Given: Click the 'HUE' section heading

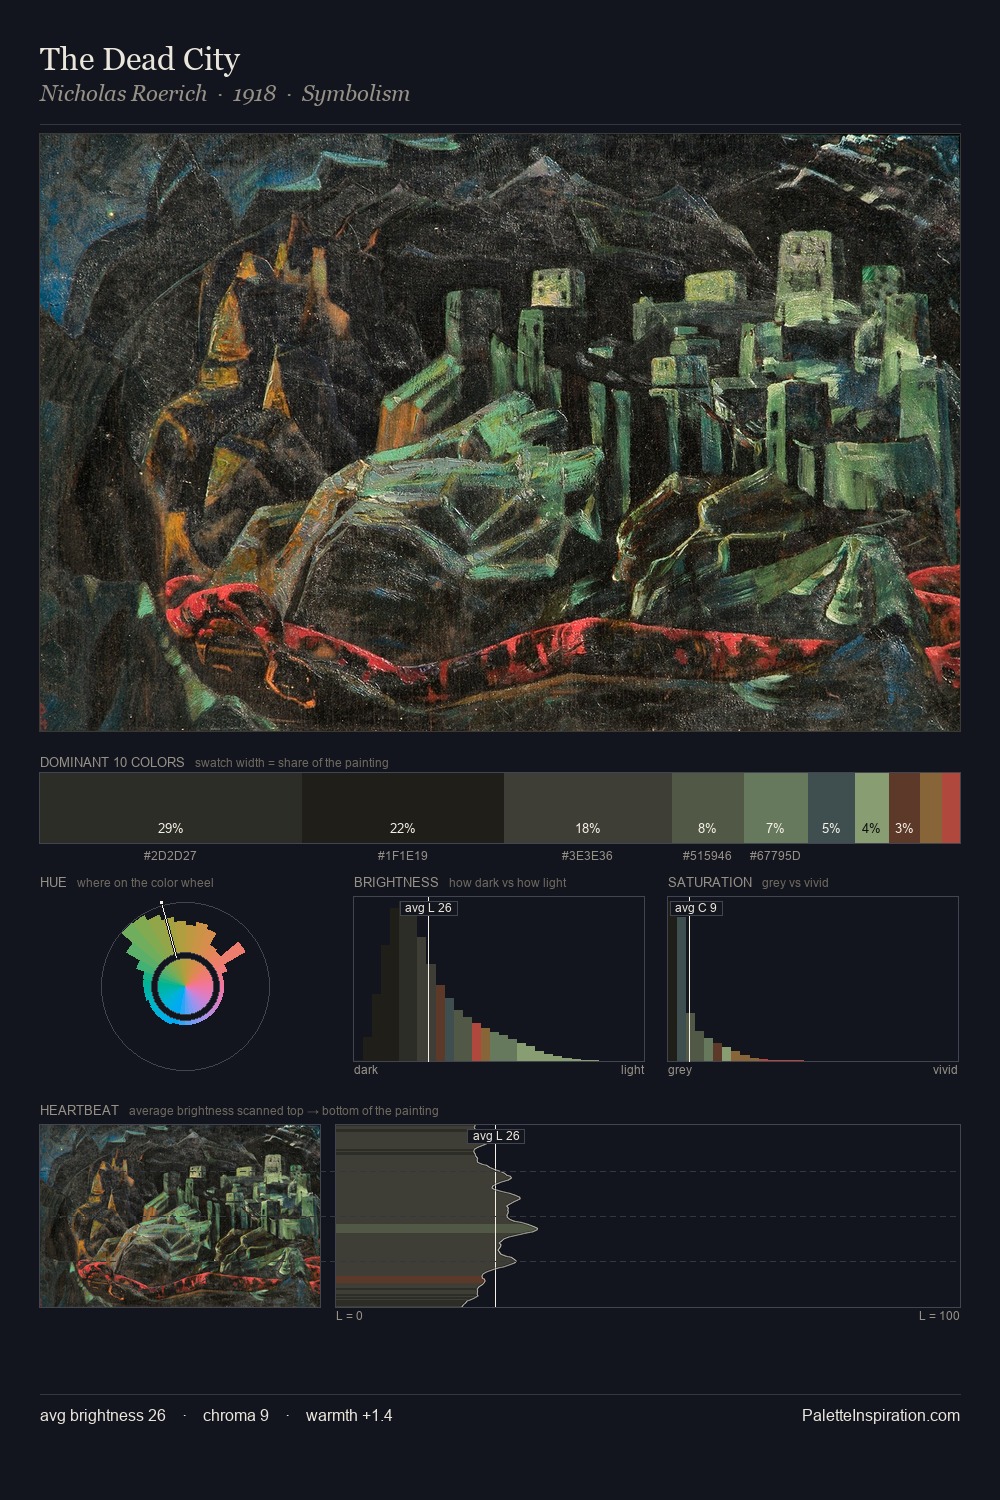Looking at the screenshot, I should 53,882.
